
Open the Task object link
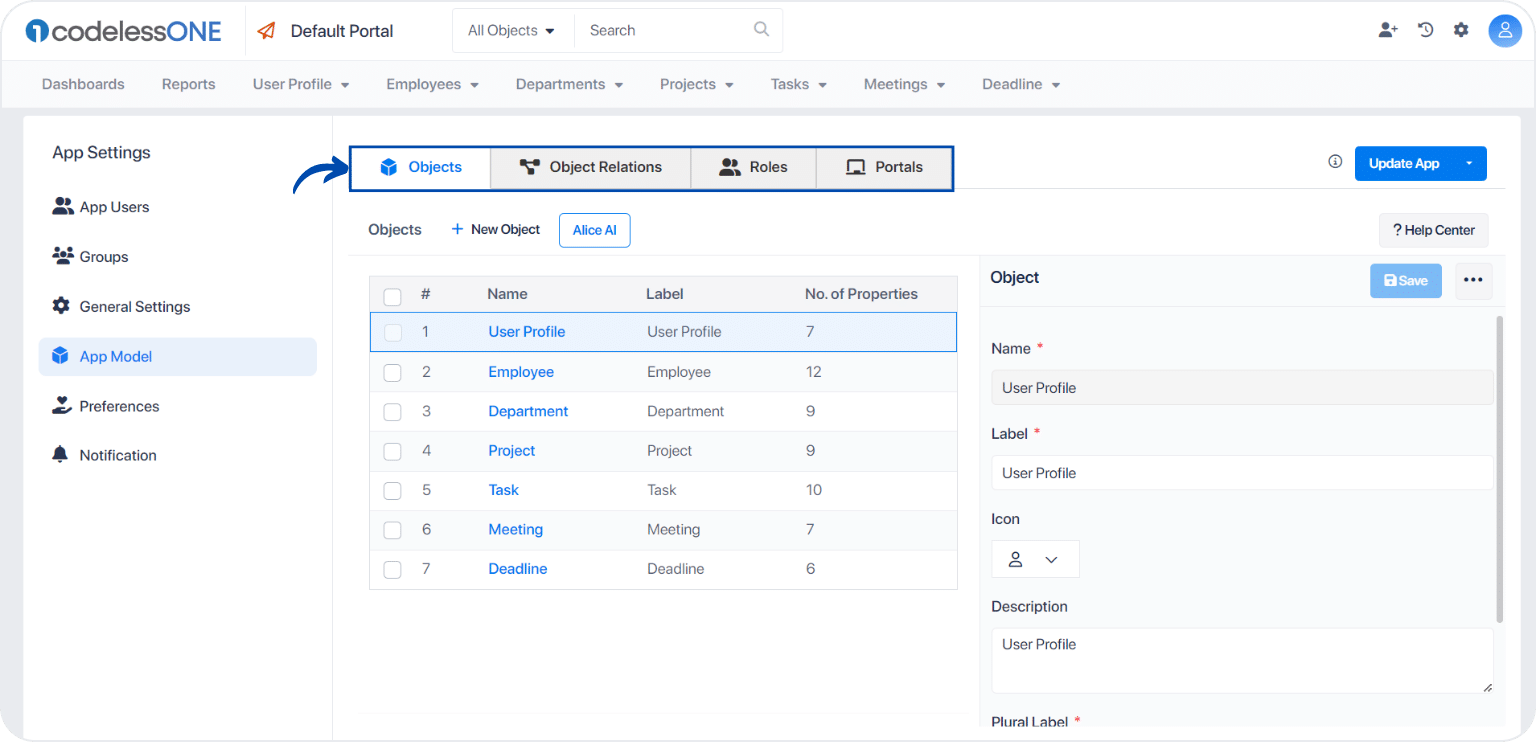pos(504,490)
